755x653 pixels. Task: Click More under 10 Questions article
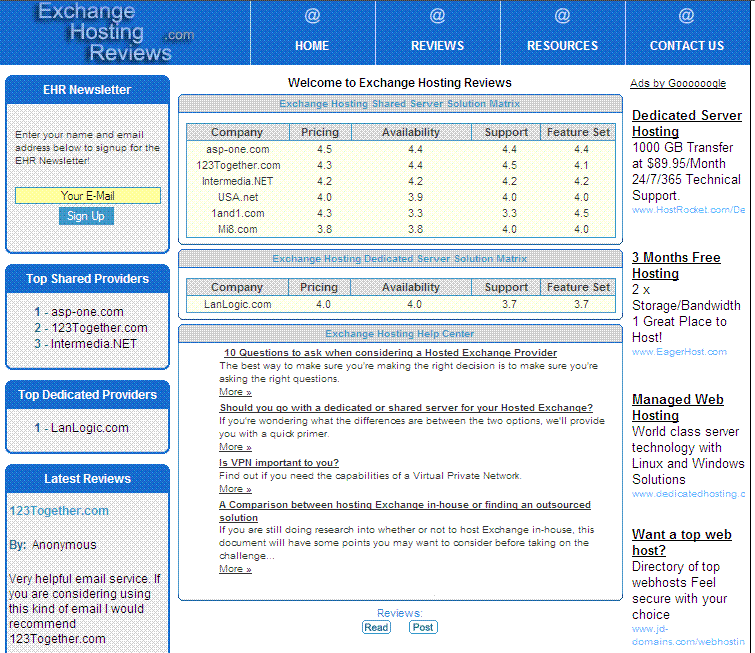[x=235, y=392]
